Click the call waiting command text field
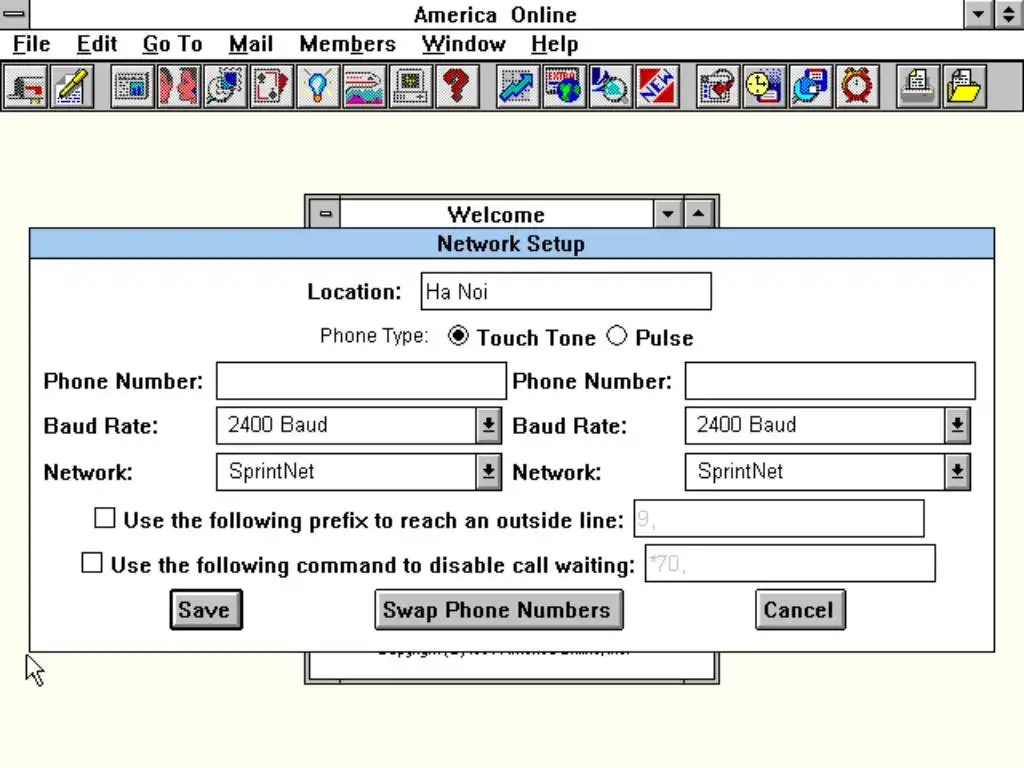The width and height of the screenshot is (1024, 768). 790,563
